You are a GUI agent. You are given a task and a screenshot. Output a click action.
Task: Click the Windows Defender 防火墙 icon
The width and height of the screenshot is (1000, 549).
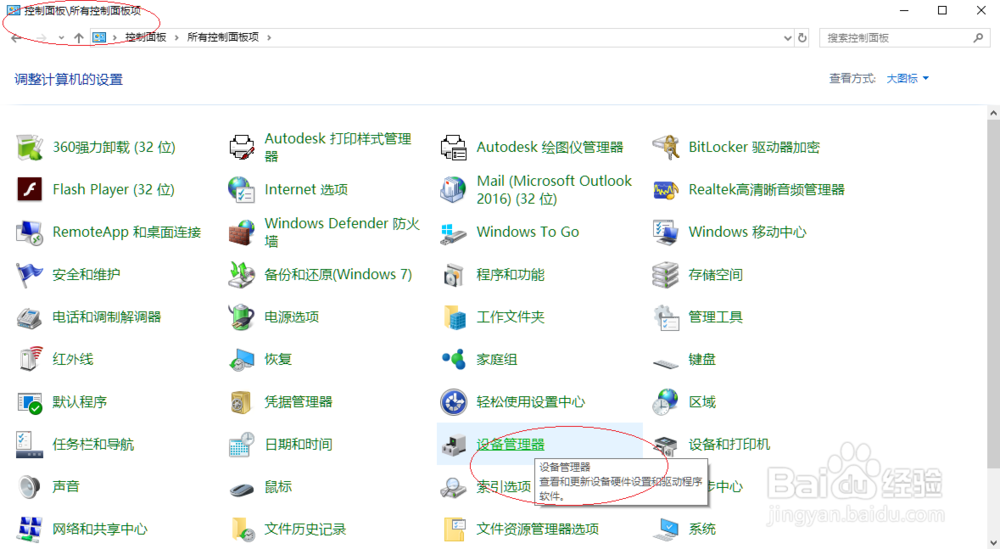242,232
